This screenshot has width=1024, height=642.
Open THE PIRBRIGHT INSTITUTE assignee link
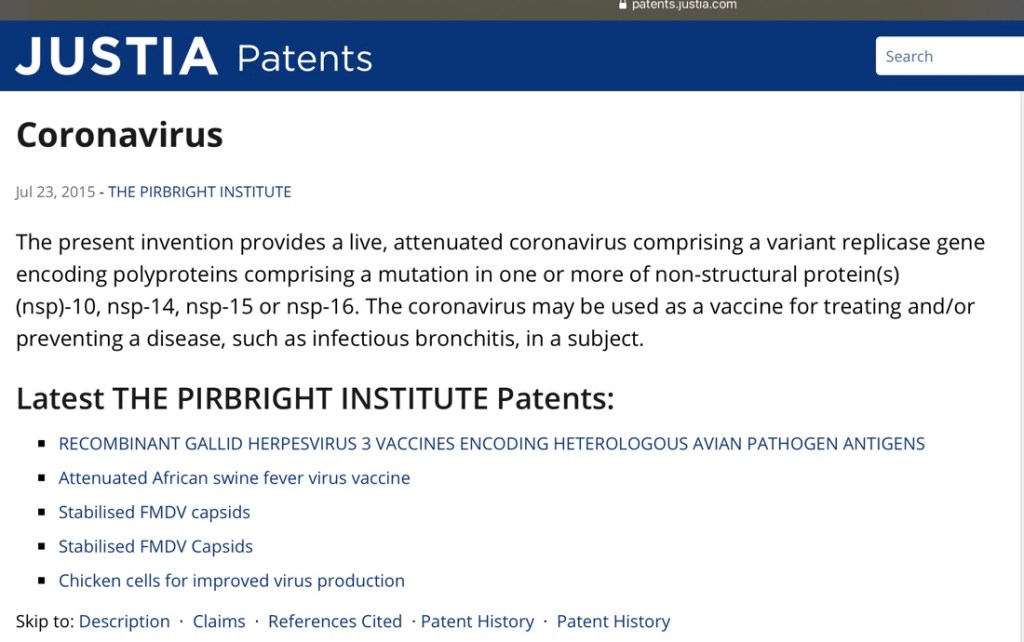200,192
